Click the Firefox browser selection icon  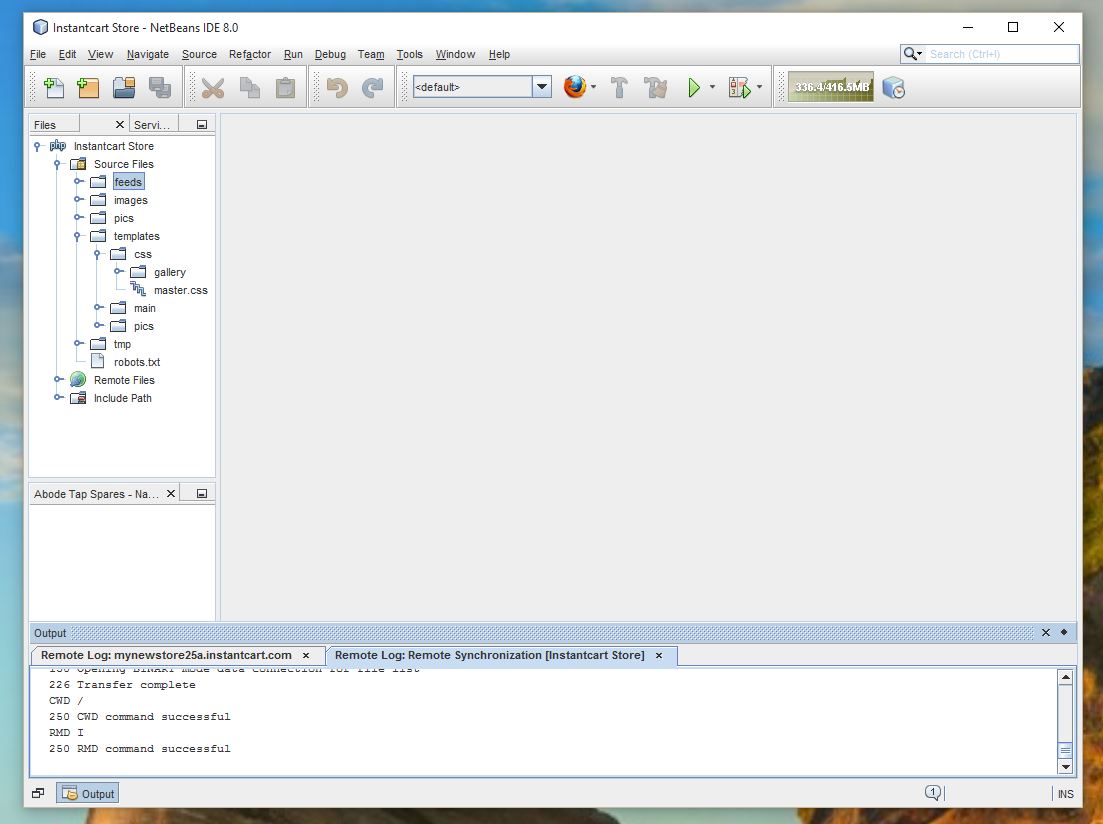tap(575, 87)
